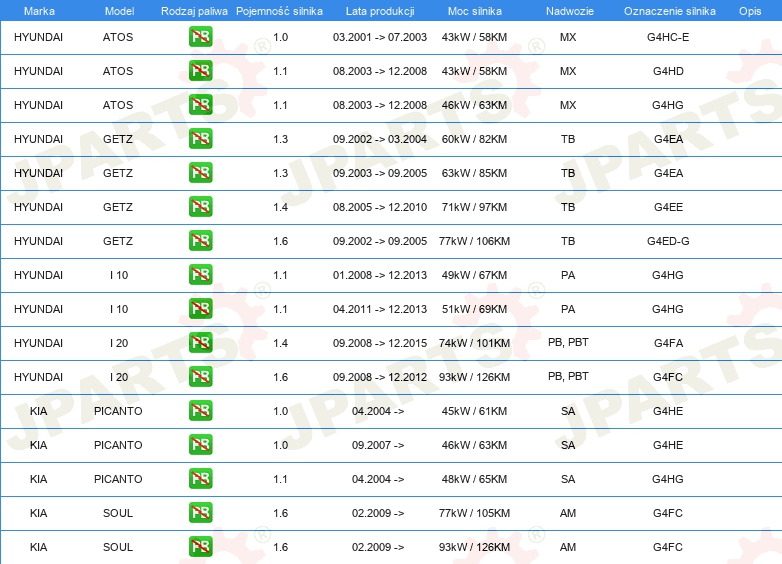
Task: Click power value 45kW / 61KM
Action: pyautogui.click(x=474, y=411)
